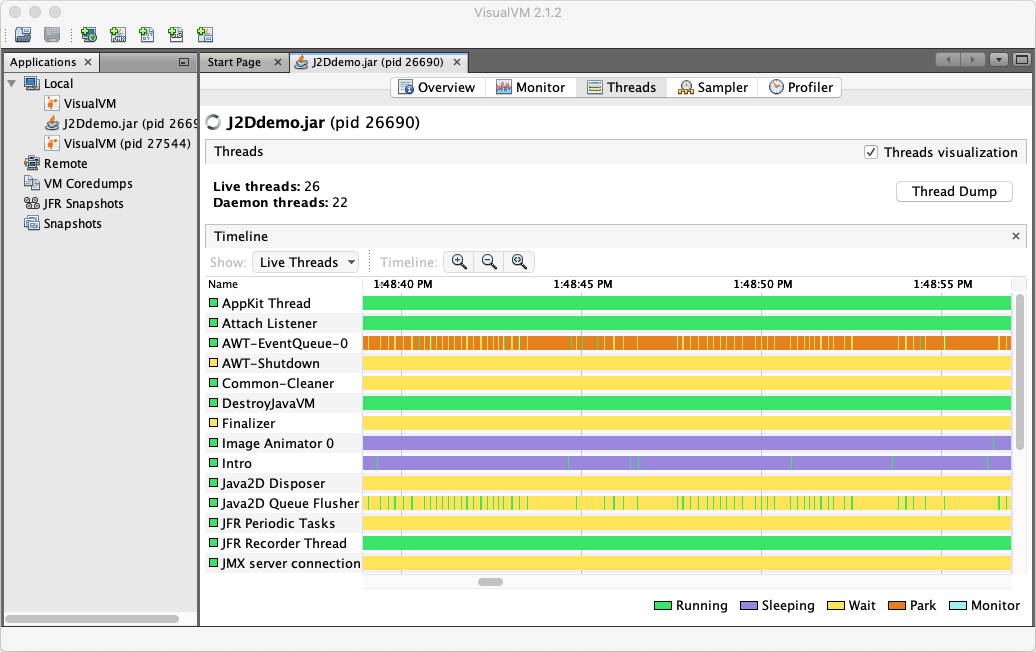Uncheck the Threads visualization checkbox
The height and width of the screenshot is (652, 1036).
(x=871, y=152)
